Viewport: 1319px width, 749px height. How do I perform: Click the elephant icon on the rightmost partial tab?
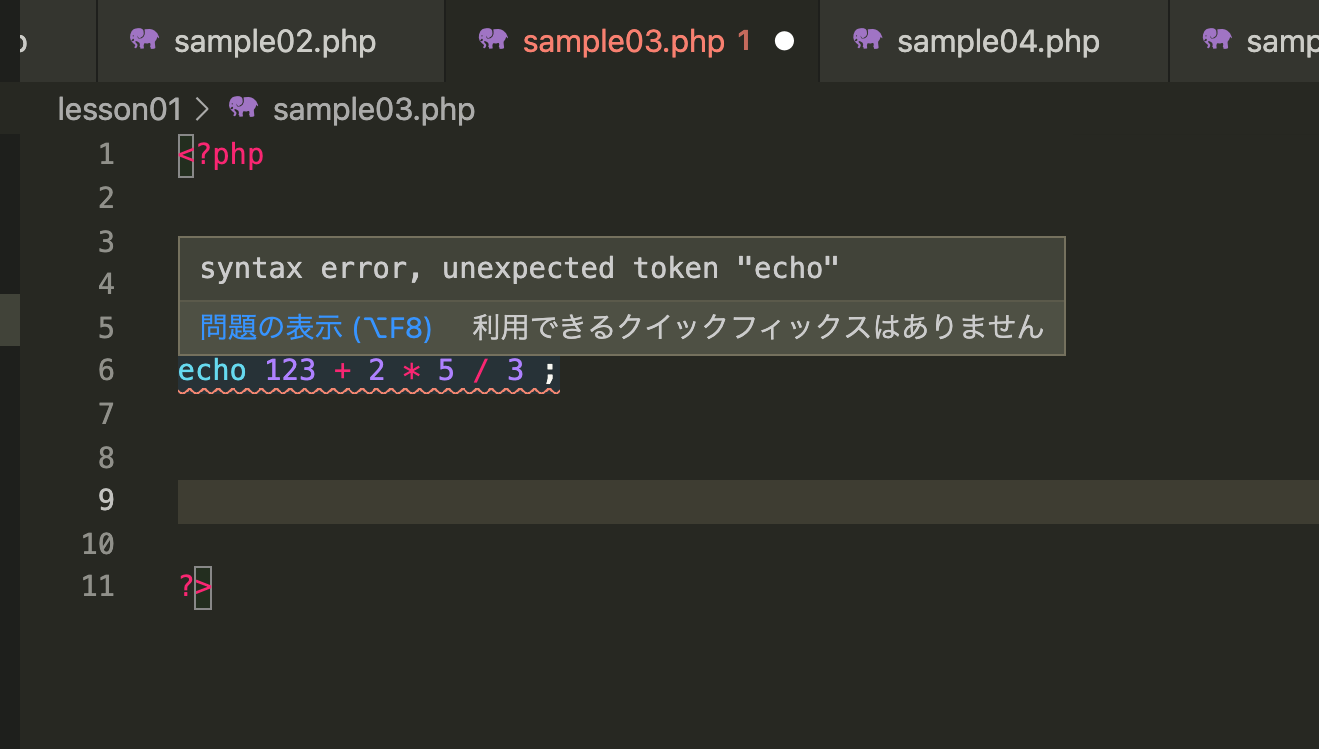tap(1216, 40)
